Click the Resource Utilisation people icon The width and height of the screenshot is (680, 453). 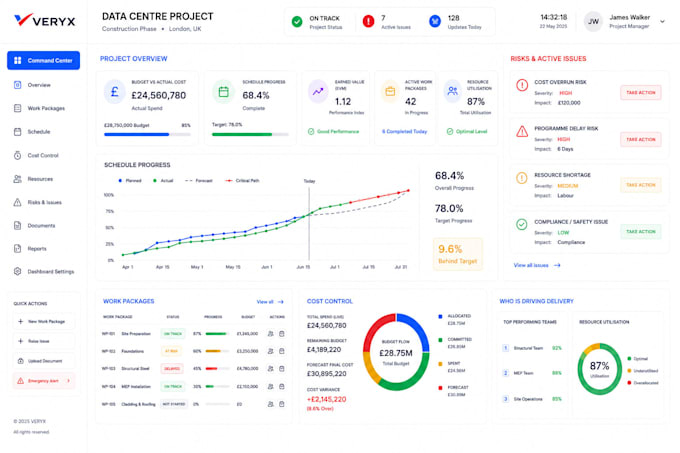[452, 91]
